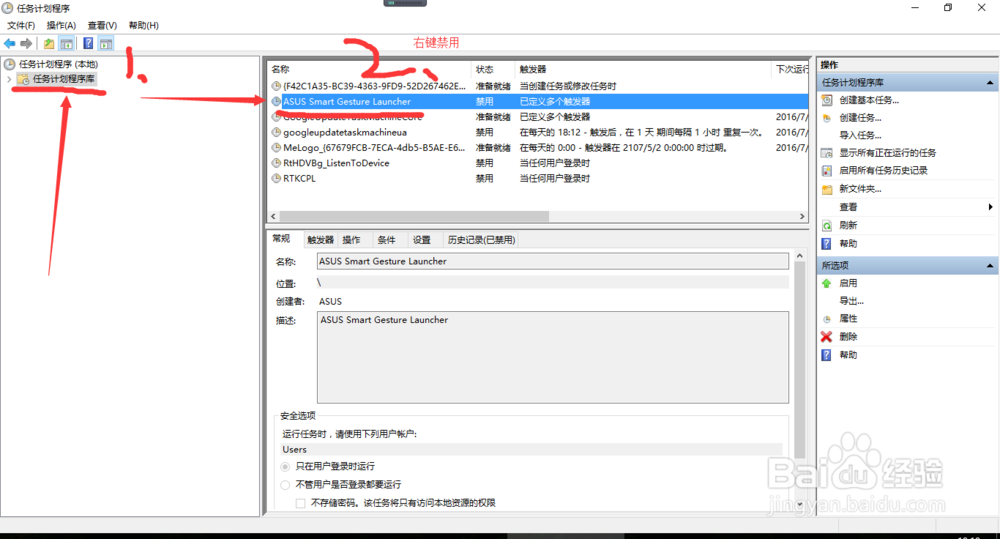Click the 创建任务 icon in Actions pane
This screenshot has height=539, width=1000.
pyautogui.click(x=827, y=118)
